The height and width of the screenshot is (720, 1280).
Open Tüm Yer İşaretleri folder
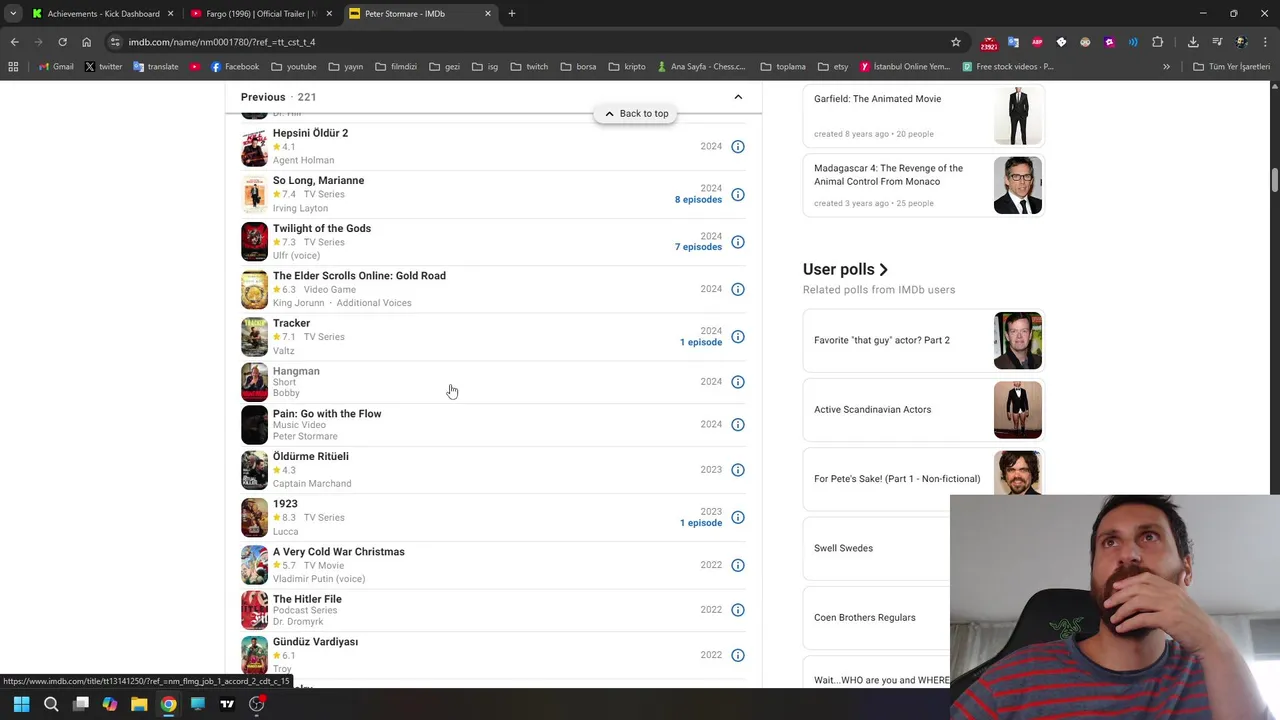click(1231, 67)
